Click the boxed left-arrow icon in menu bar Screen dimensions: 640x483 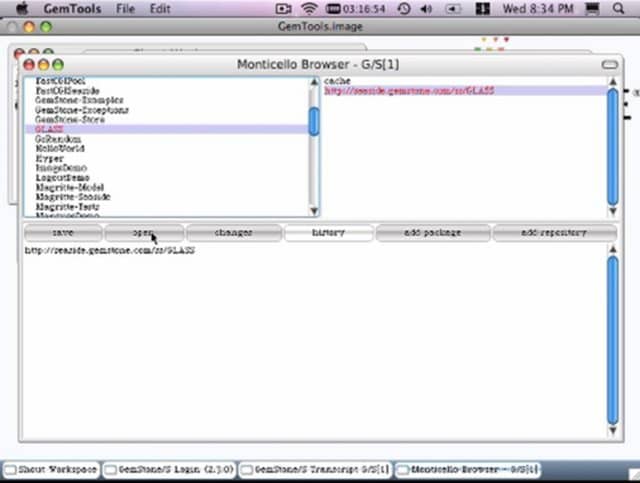pos(453,9)
